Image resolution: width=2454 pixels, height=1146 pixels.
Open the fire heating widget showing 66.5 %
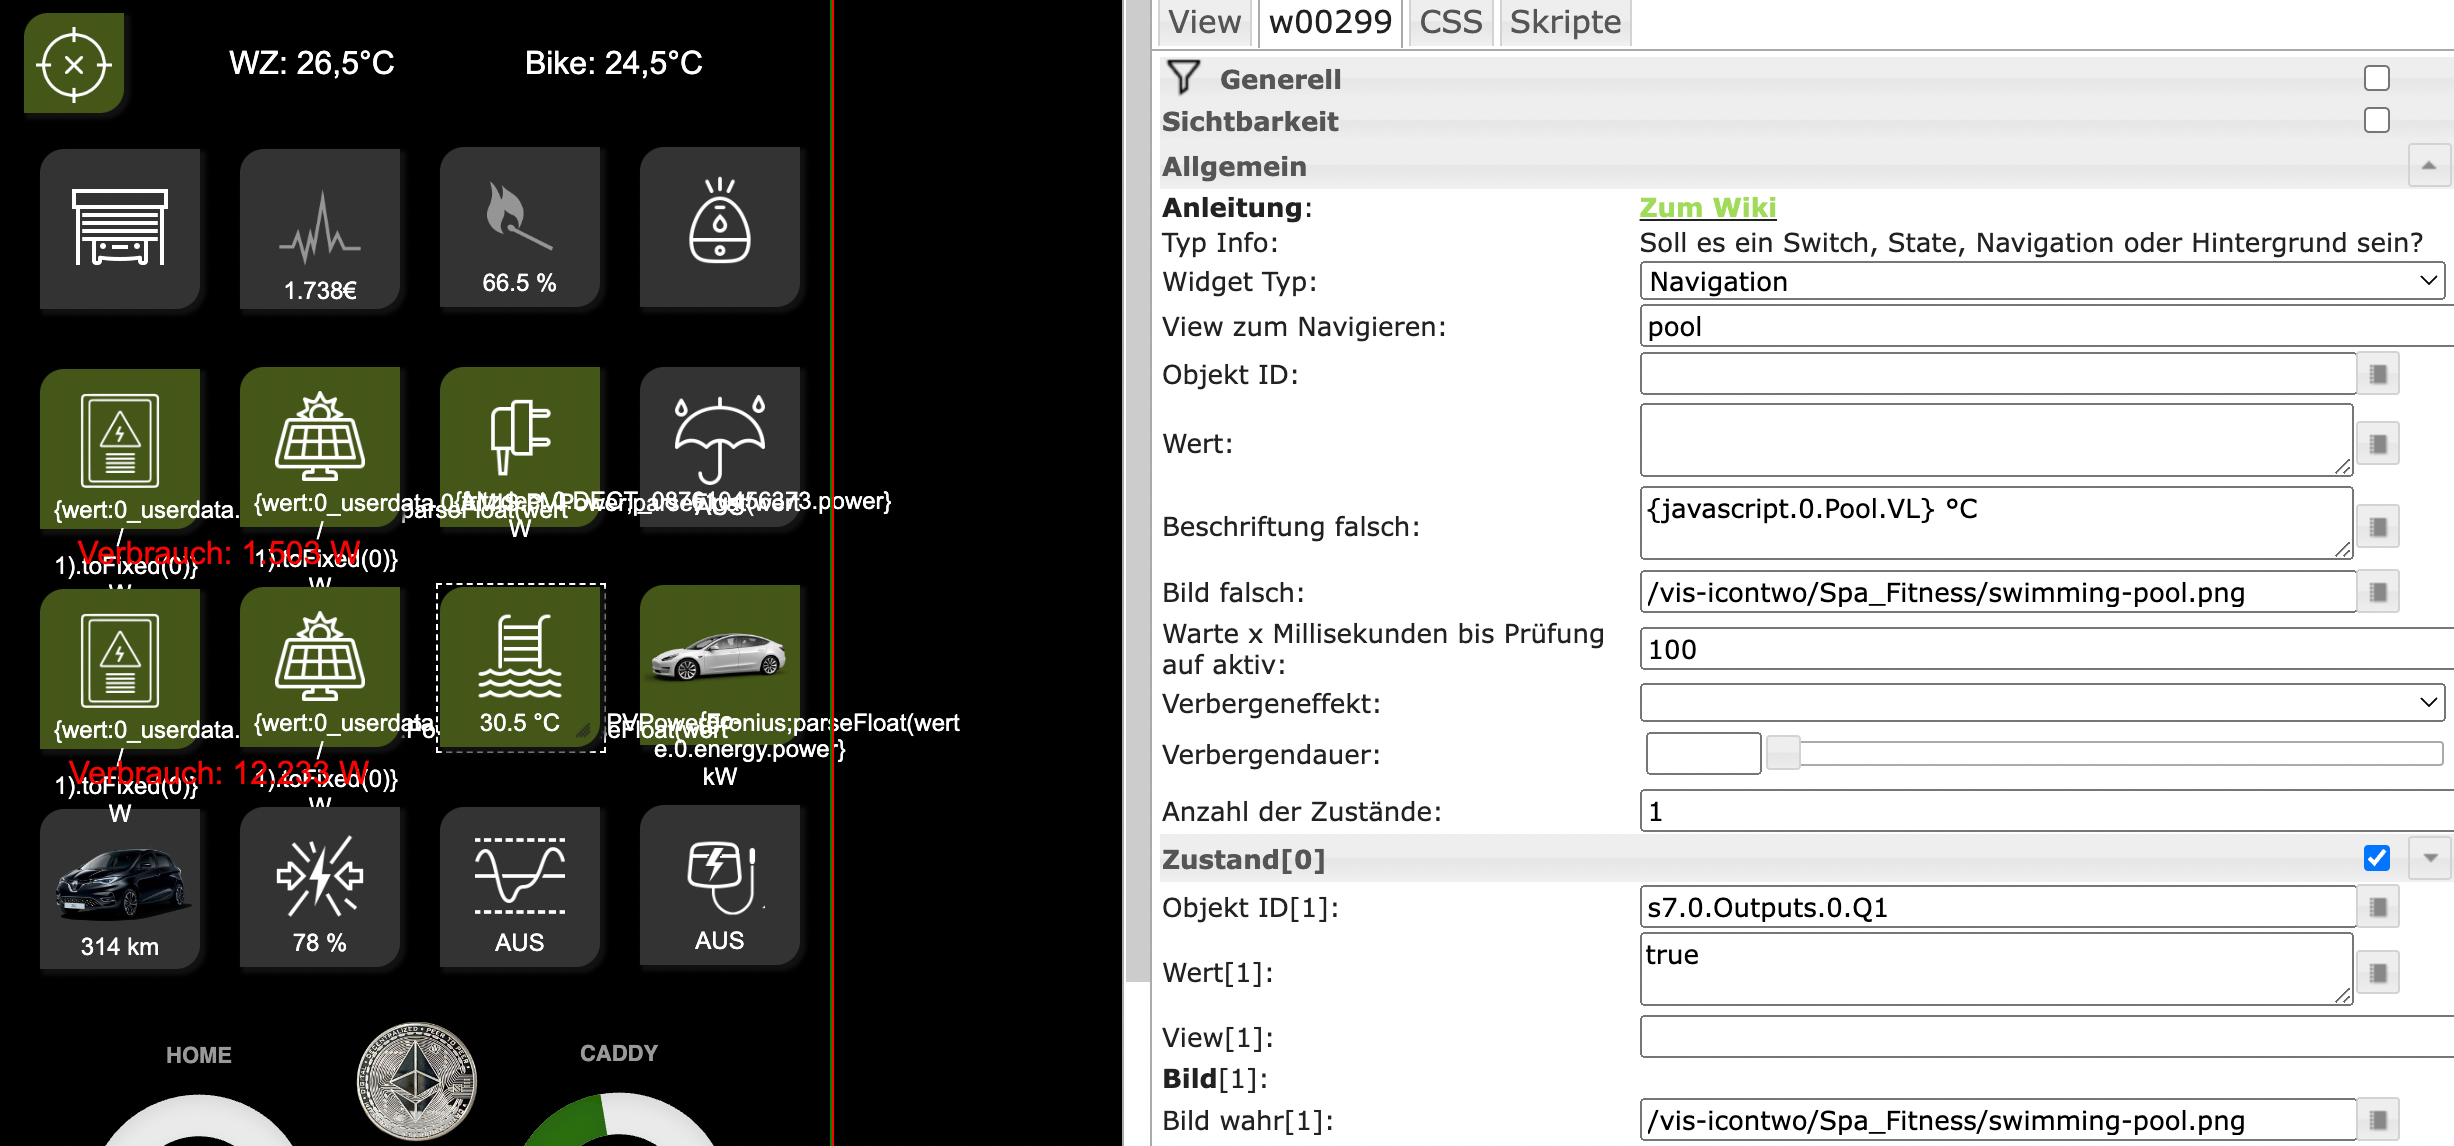[519, 227]
